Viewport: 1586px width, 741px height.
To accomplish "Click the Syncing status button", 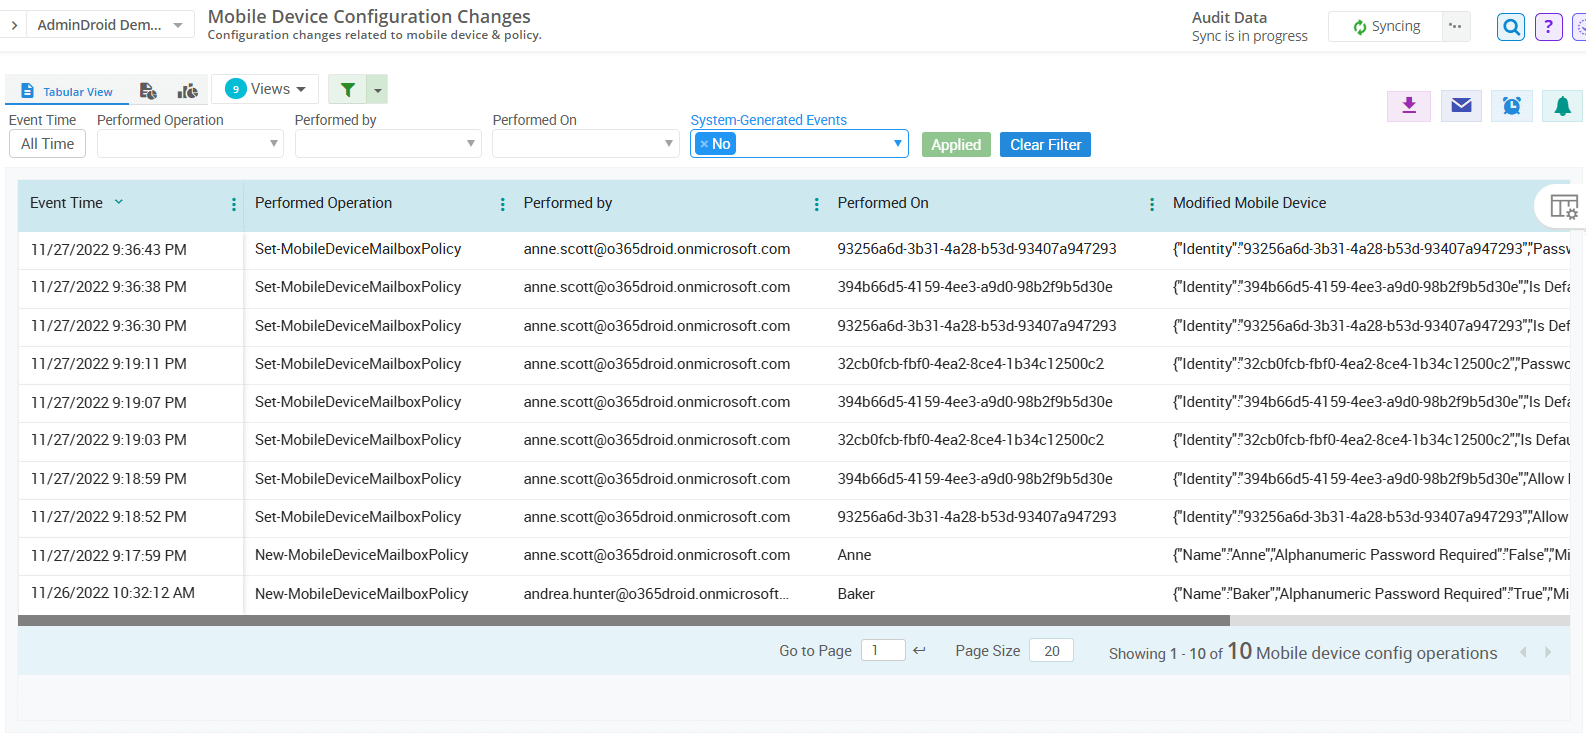I will click(x=1386, y=27).
